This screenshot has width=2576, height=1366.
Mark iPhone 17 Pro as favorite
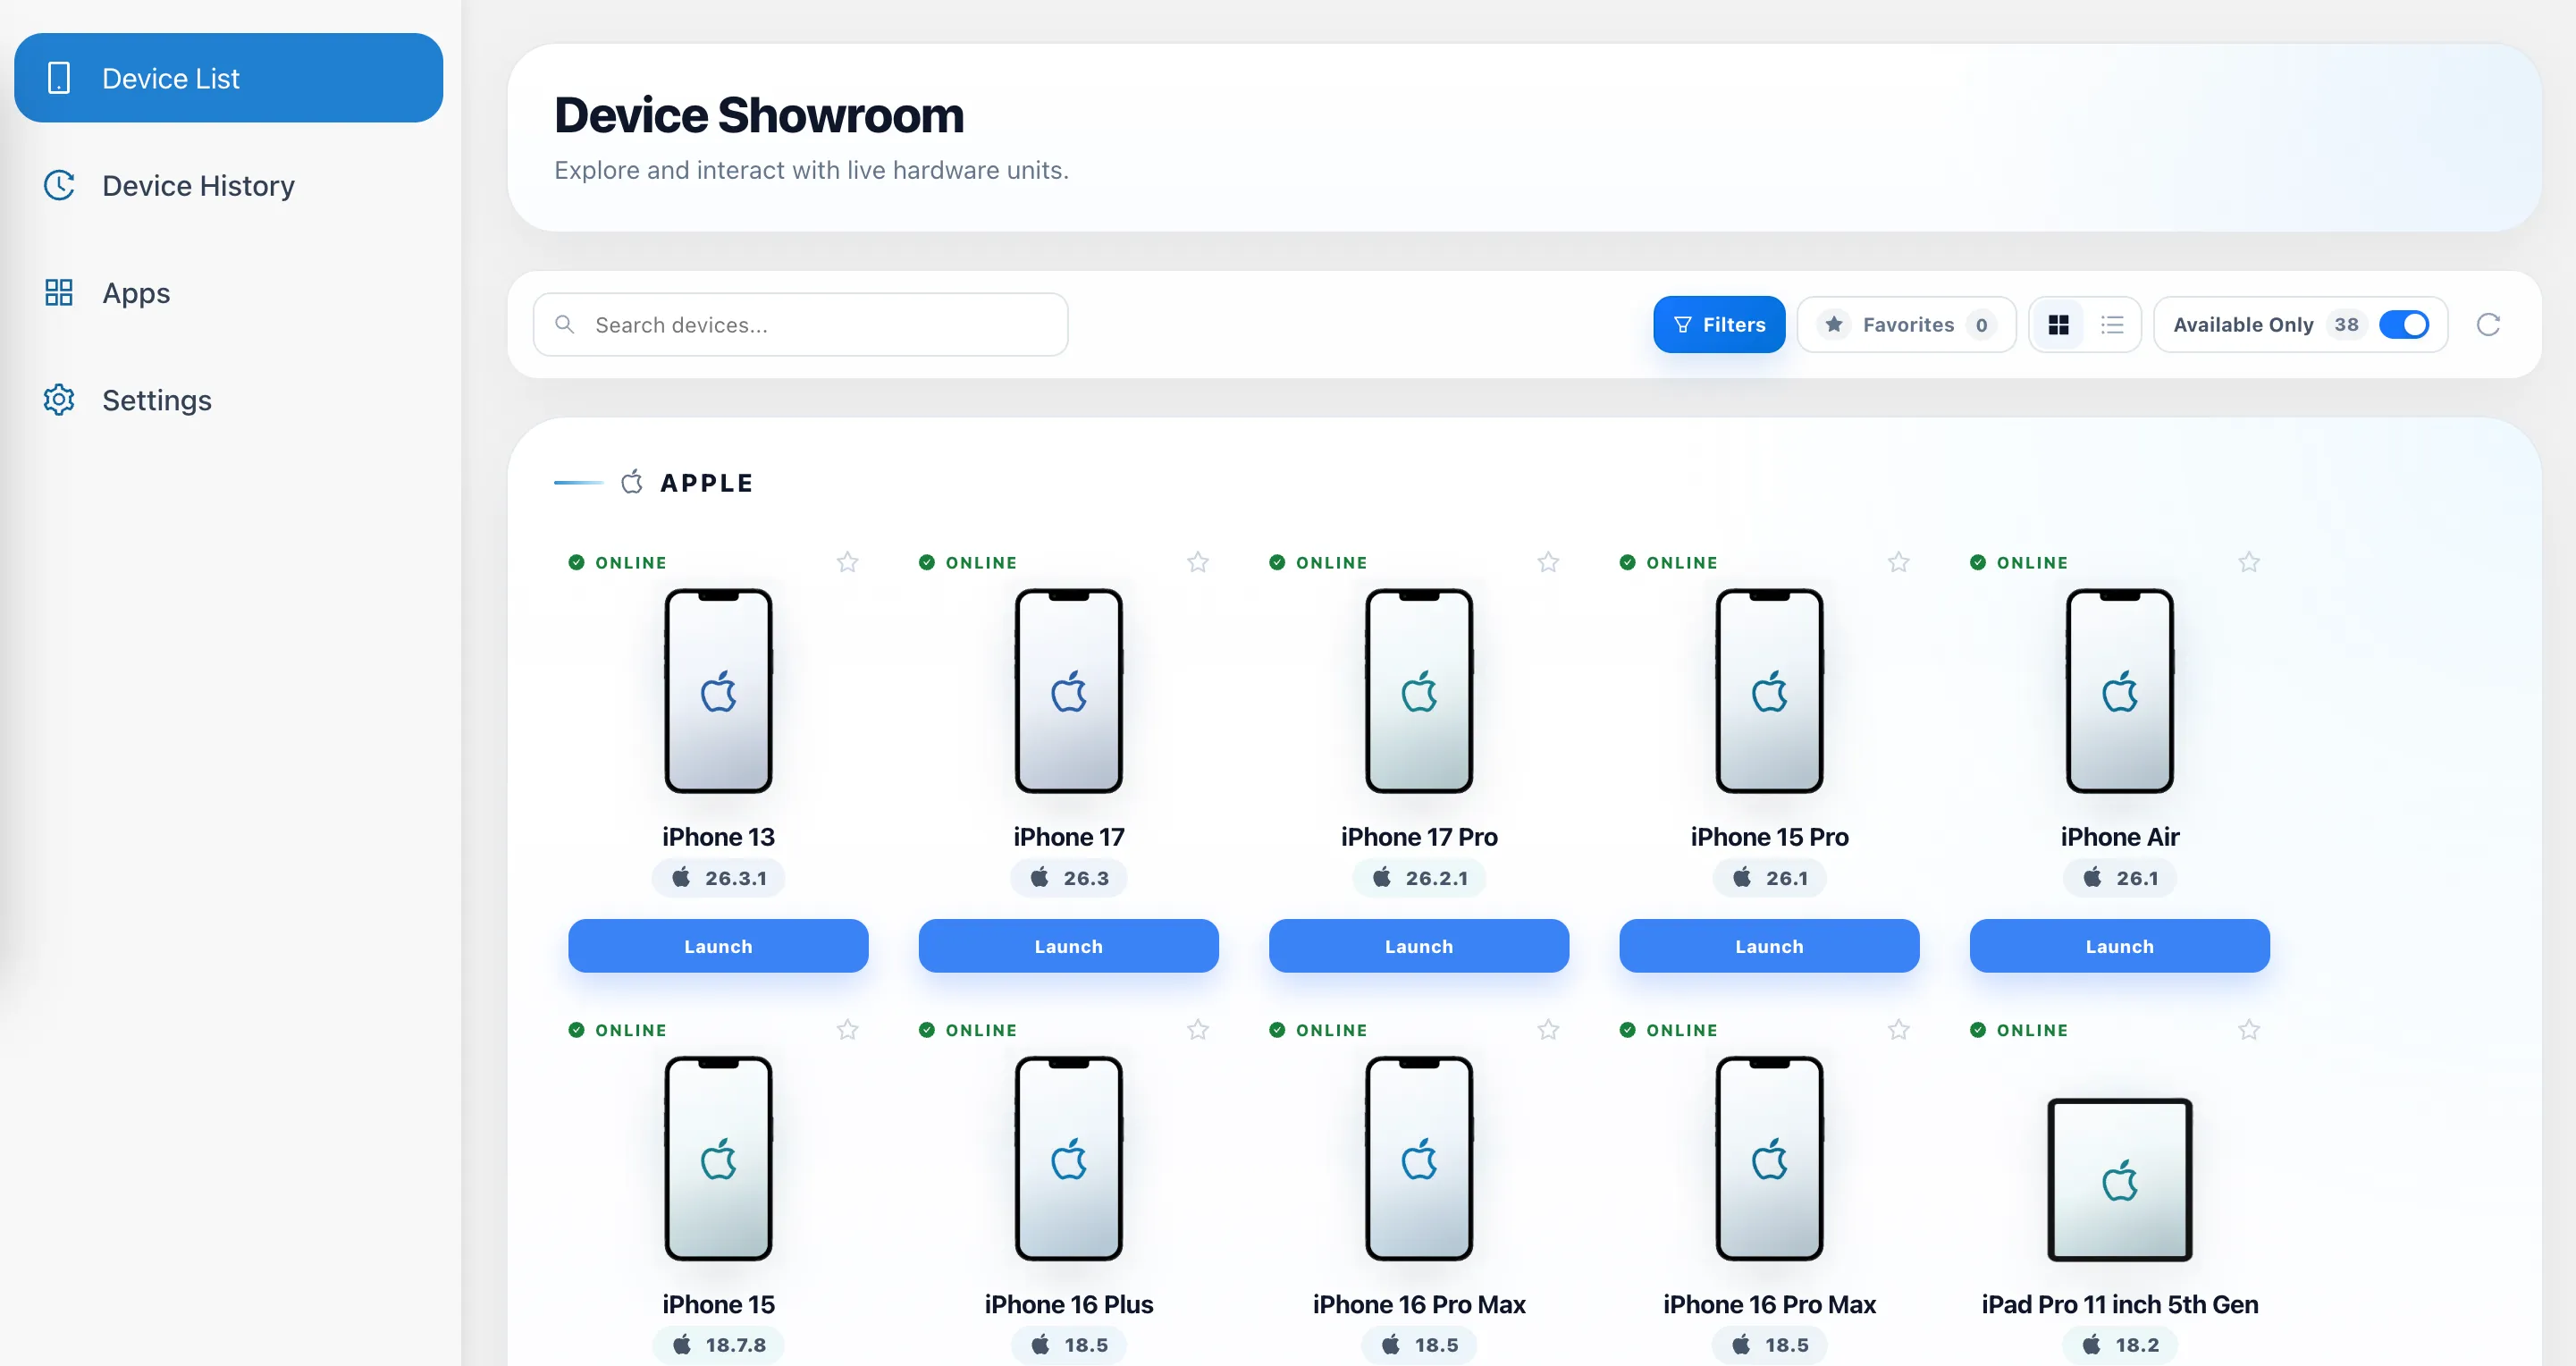pyautogui.click(x=1548, y=562)
